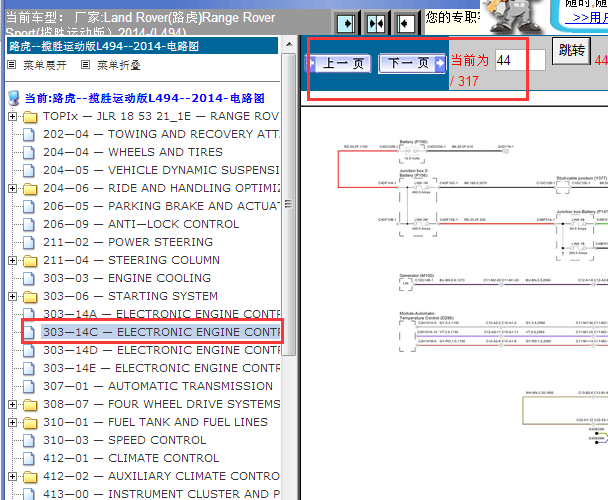Click the 当前:路虎--揽胜运动版L494 root link
The height and width of the screenshot is (500, 608).
pyautogui.click(x=145, y=98)
